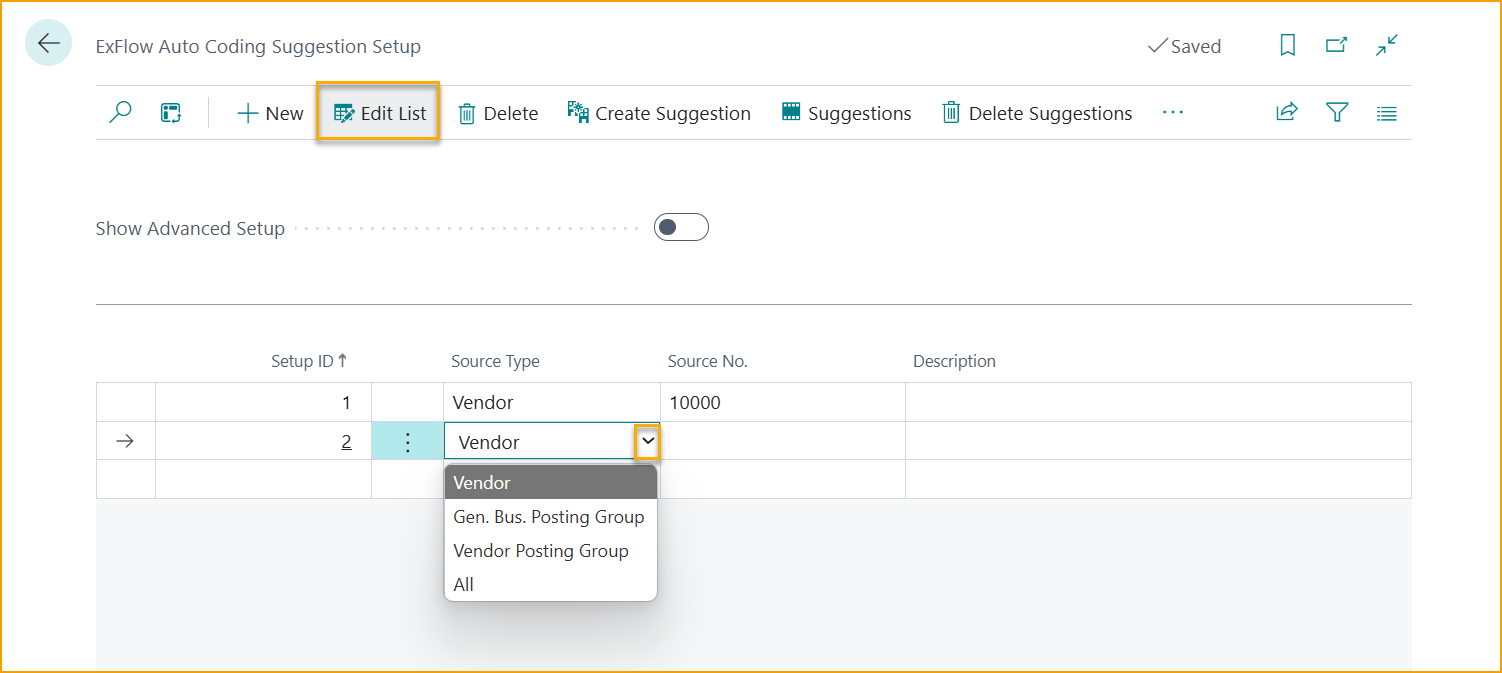This screenshot has height=673, width=1502.
Task: Collapse the Source Type dropdown arrow
Action: [647, 441]
